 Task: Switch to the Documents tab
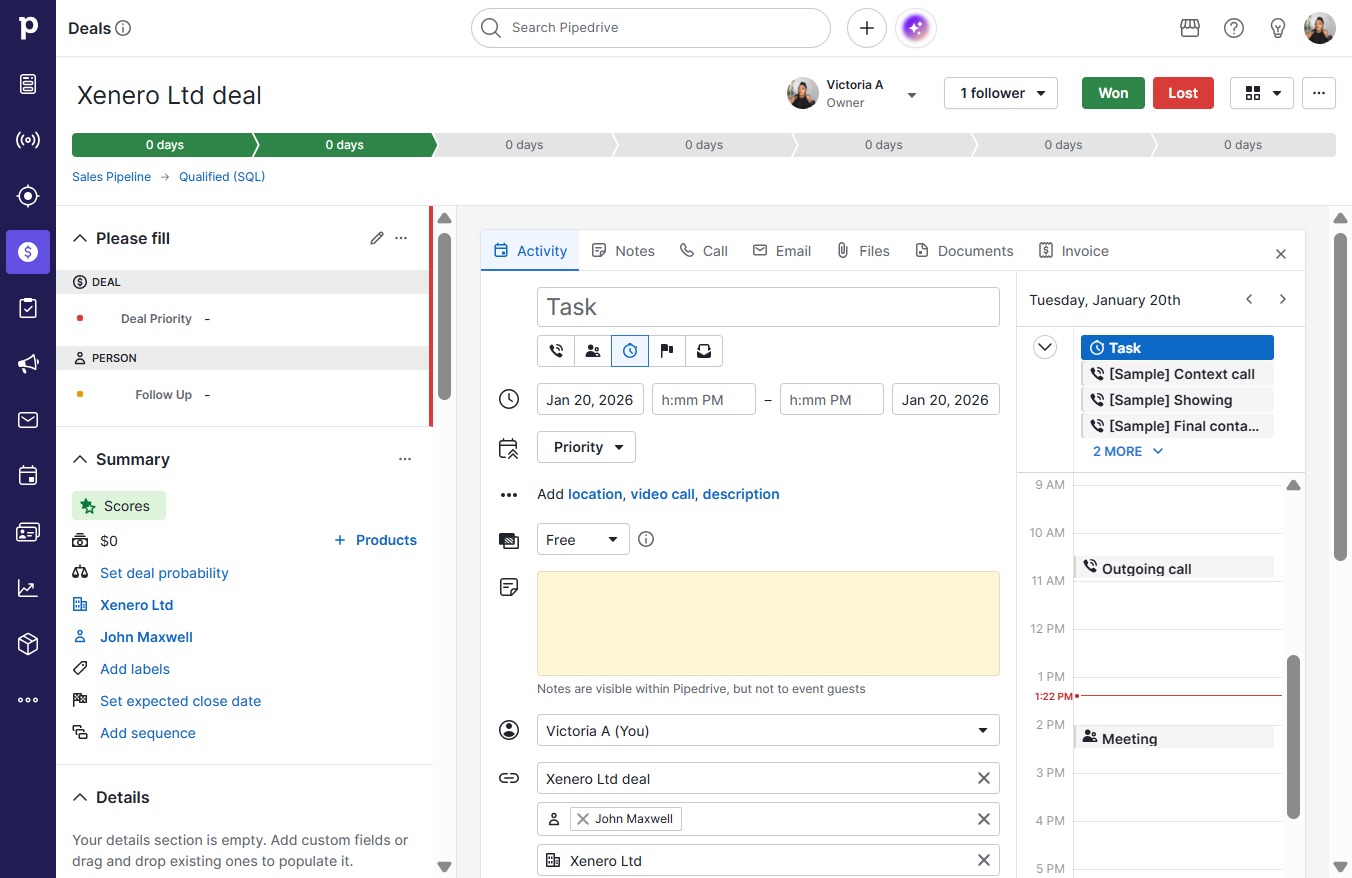pyautogui.click(x=964, y=250)
